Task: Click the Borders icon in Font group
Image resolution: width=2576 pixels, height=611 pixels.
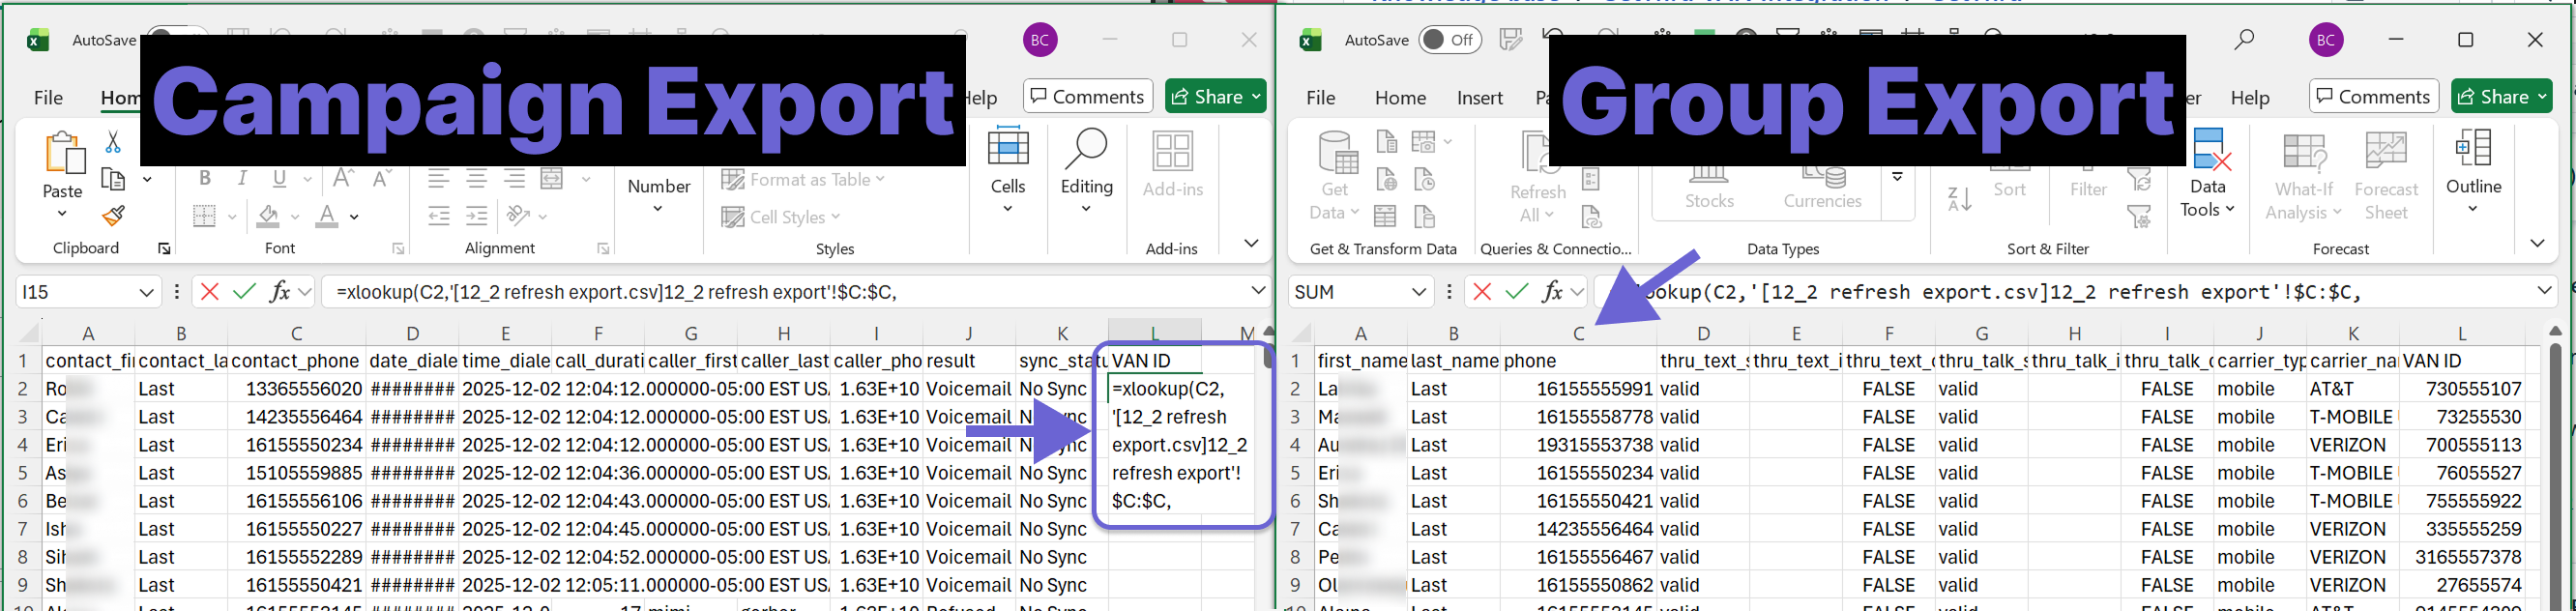Action: coord(204,216)
